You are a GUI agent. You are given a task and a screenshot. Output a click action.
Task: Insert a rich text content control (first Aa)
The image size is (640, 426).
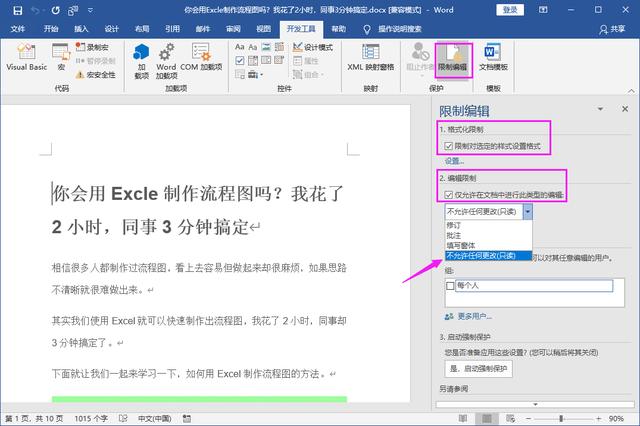tap(240, 47)
